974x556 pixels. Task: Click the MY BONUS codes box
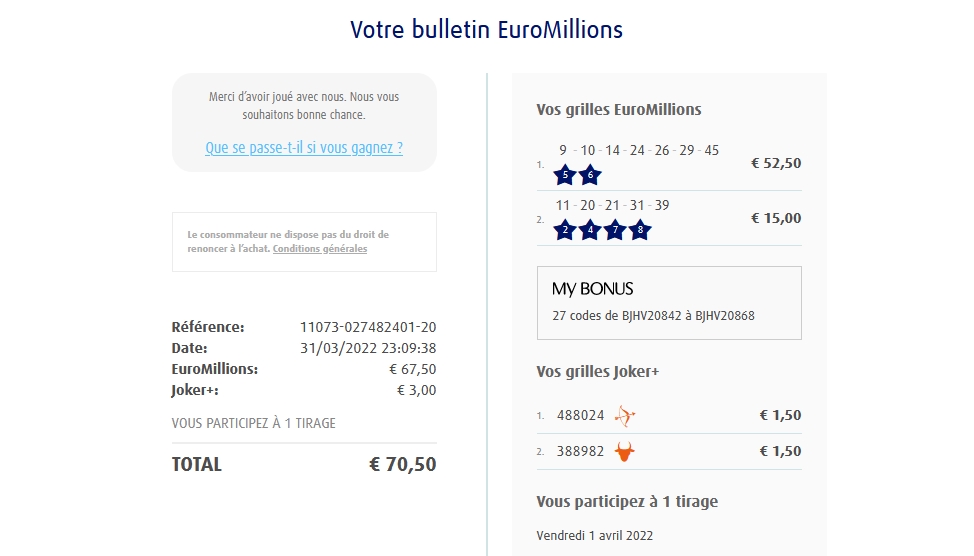pos(669,302)
